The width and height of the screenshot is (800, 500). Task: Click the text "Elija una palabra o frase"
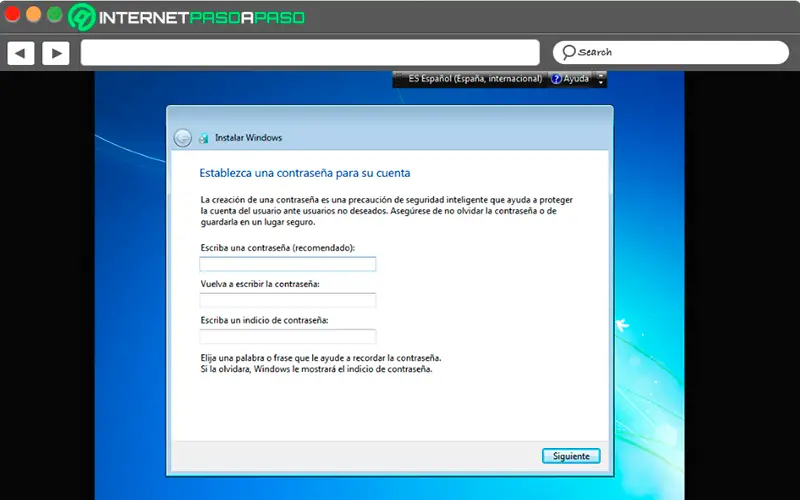click(x=245, y=358)
